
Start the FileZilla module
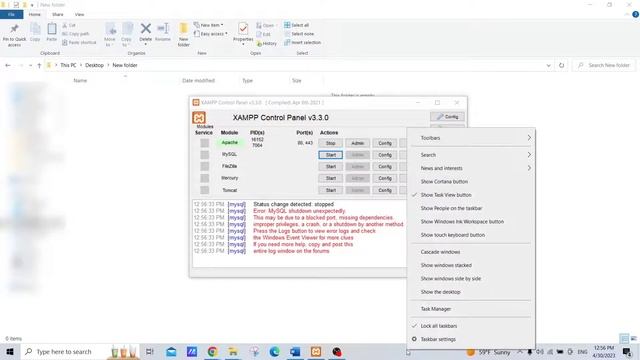pyautogui.click(x=331, y=167)
